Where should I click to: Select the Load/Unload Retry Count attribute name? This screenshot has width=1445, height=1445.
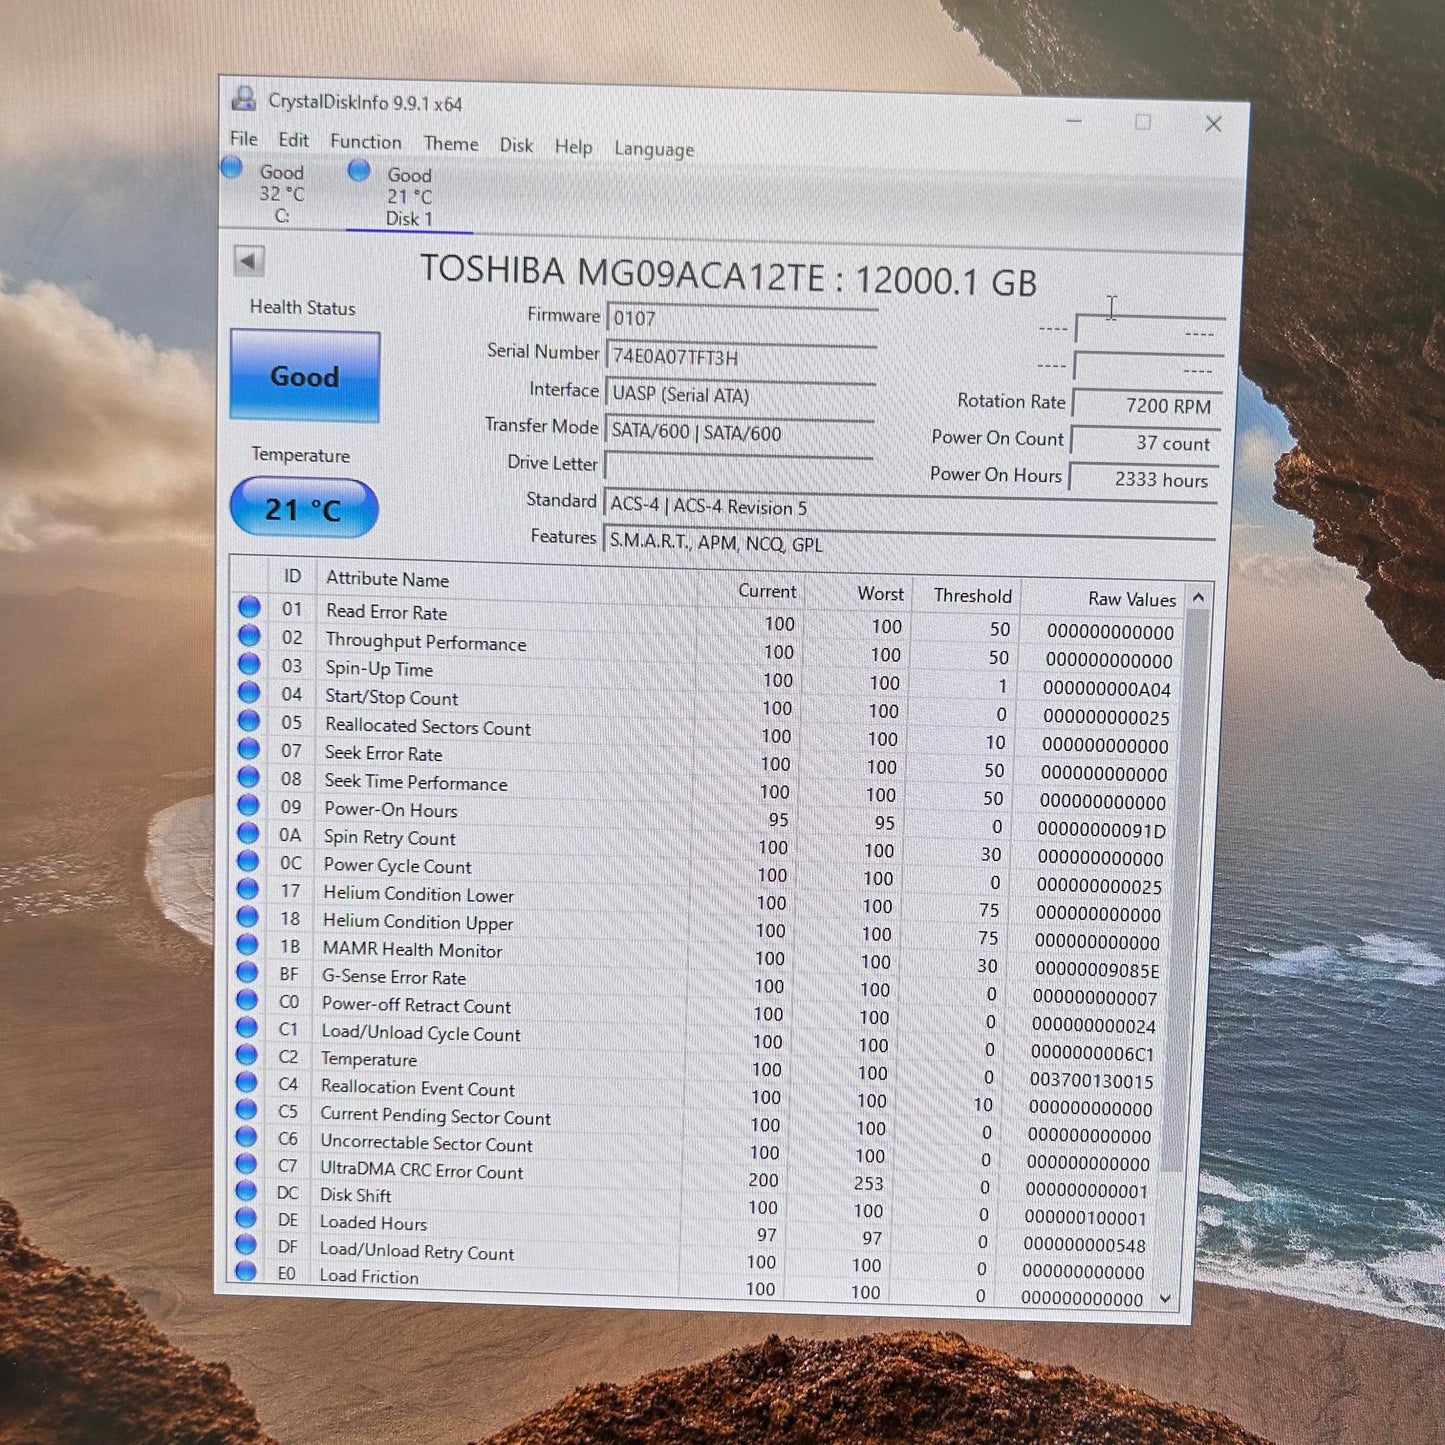pyautogui.click(x=416, y=1251)
